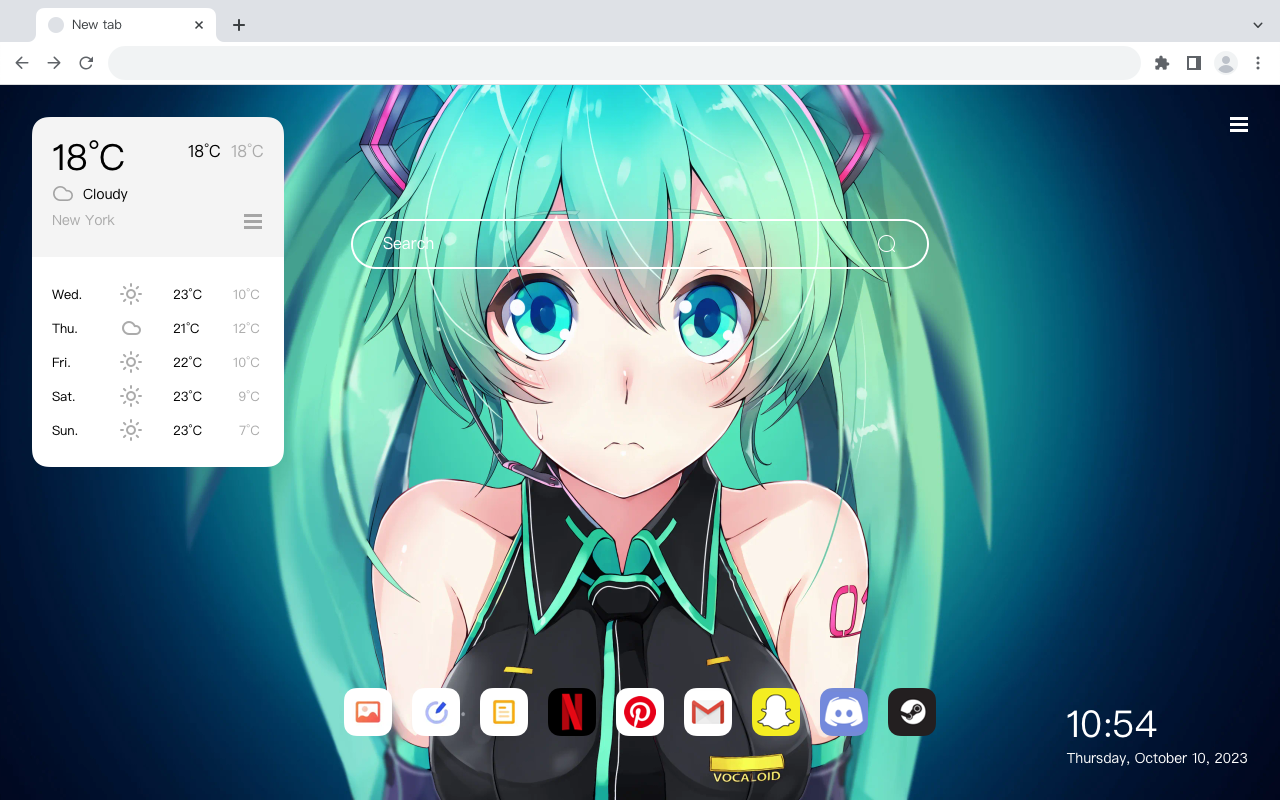Click the Fri. forecast row label
This screenshot has width=1280, height=800.
(61, 362)
